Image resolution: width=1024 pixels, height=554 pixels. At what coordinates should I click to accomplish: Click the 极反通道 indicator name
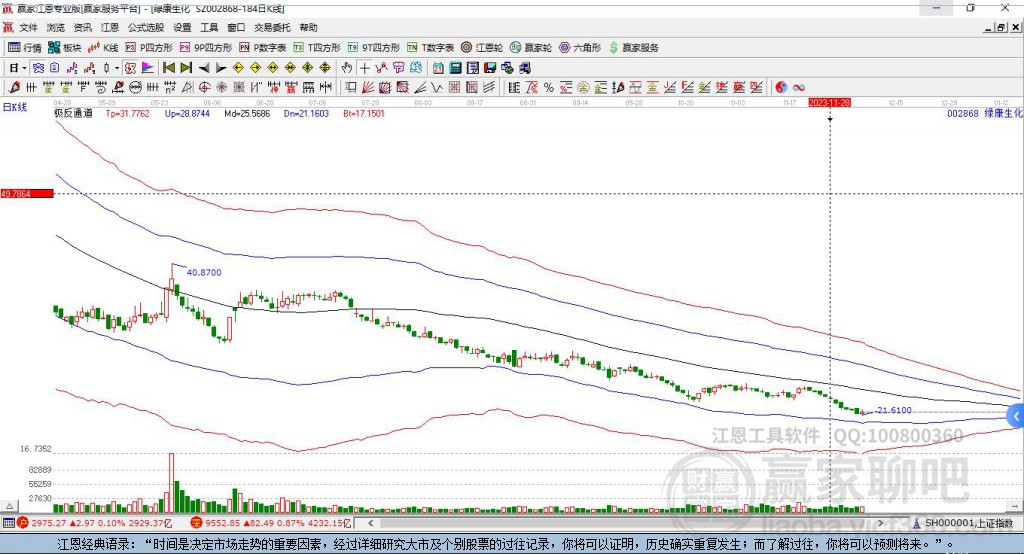73,114
